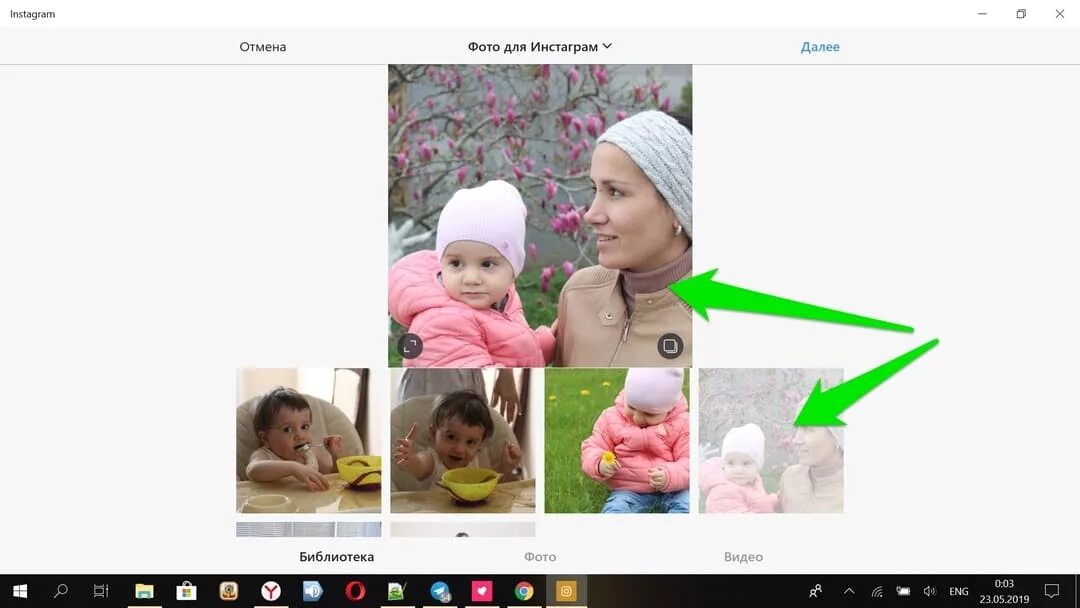Show hidden system tray icons
1080x608 pixels.
(849, 591)
